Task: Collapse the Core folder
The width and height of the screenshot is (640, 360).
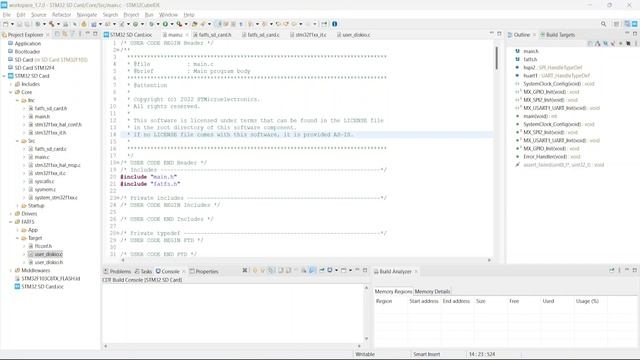Action: (x=11, y=92)
